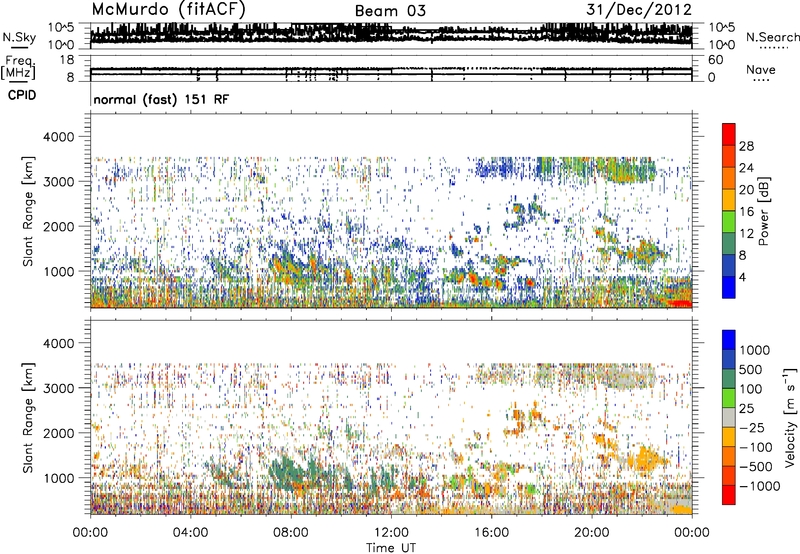Click the "Freq. [MHz]" axis label
Screen dimensions: 800x554
(x=19, y=67)
